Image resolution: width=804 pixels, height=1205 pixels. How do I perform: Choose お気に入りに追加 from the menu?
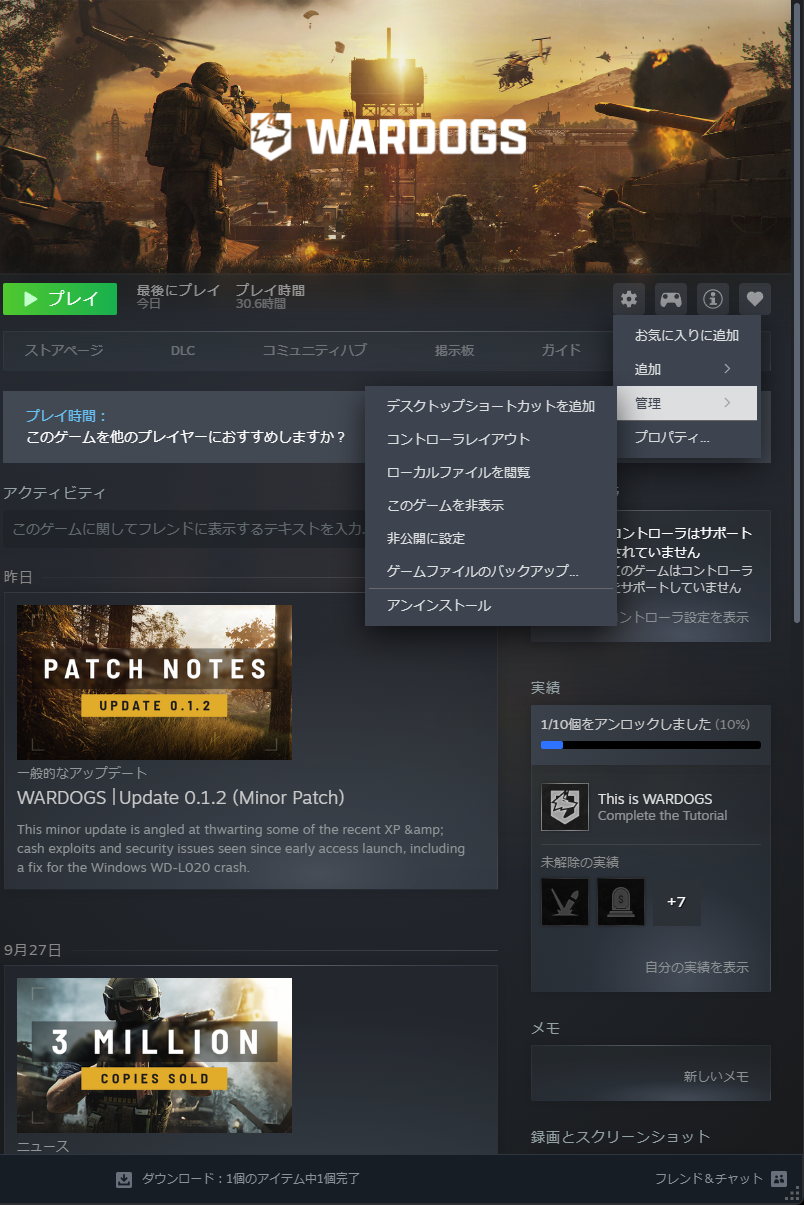[x=687, y=335]
